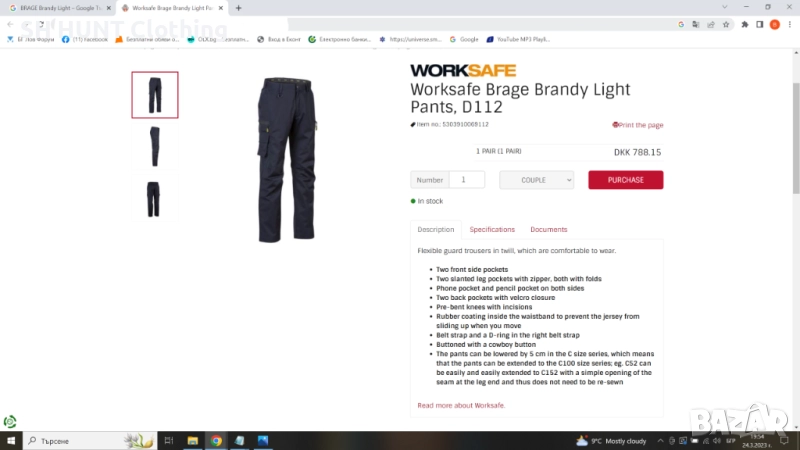Viewport: 800px width, 450px height.
Task: Switch to the Specifications tab
Action: pos(492,230)
